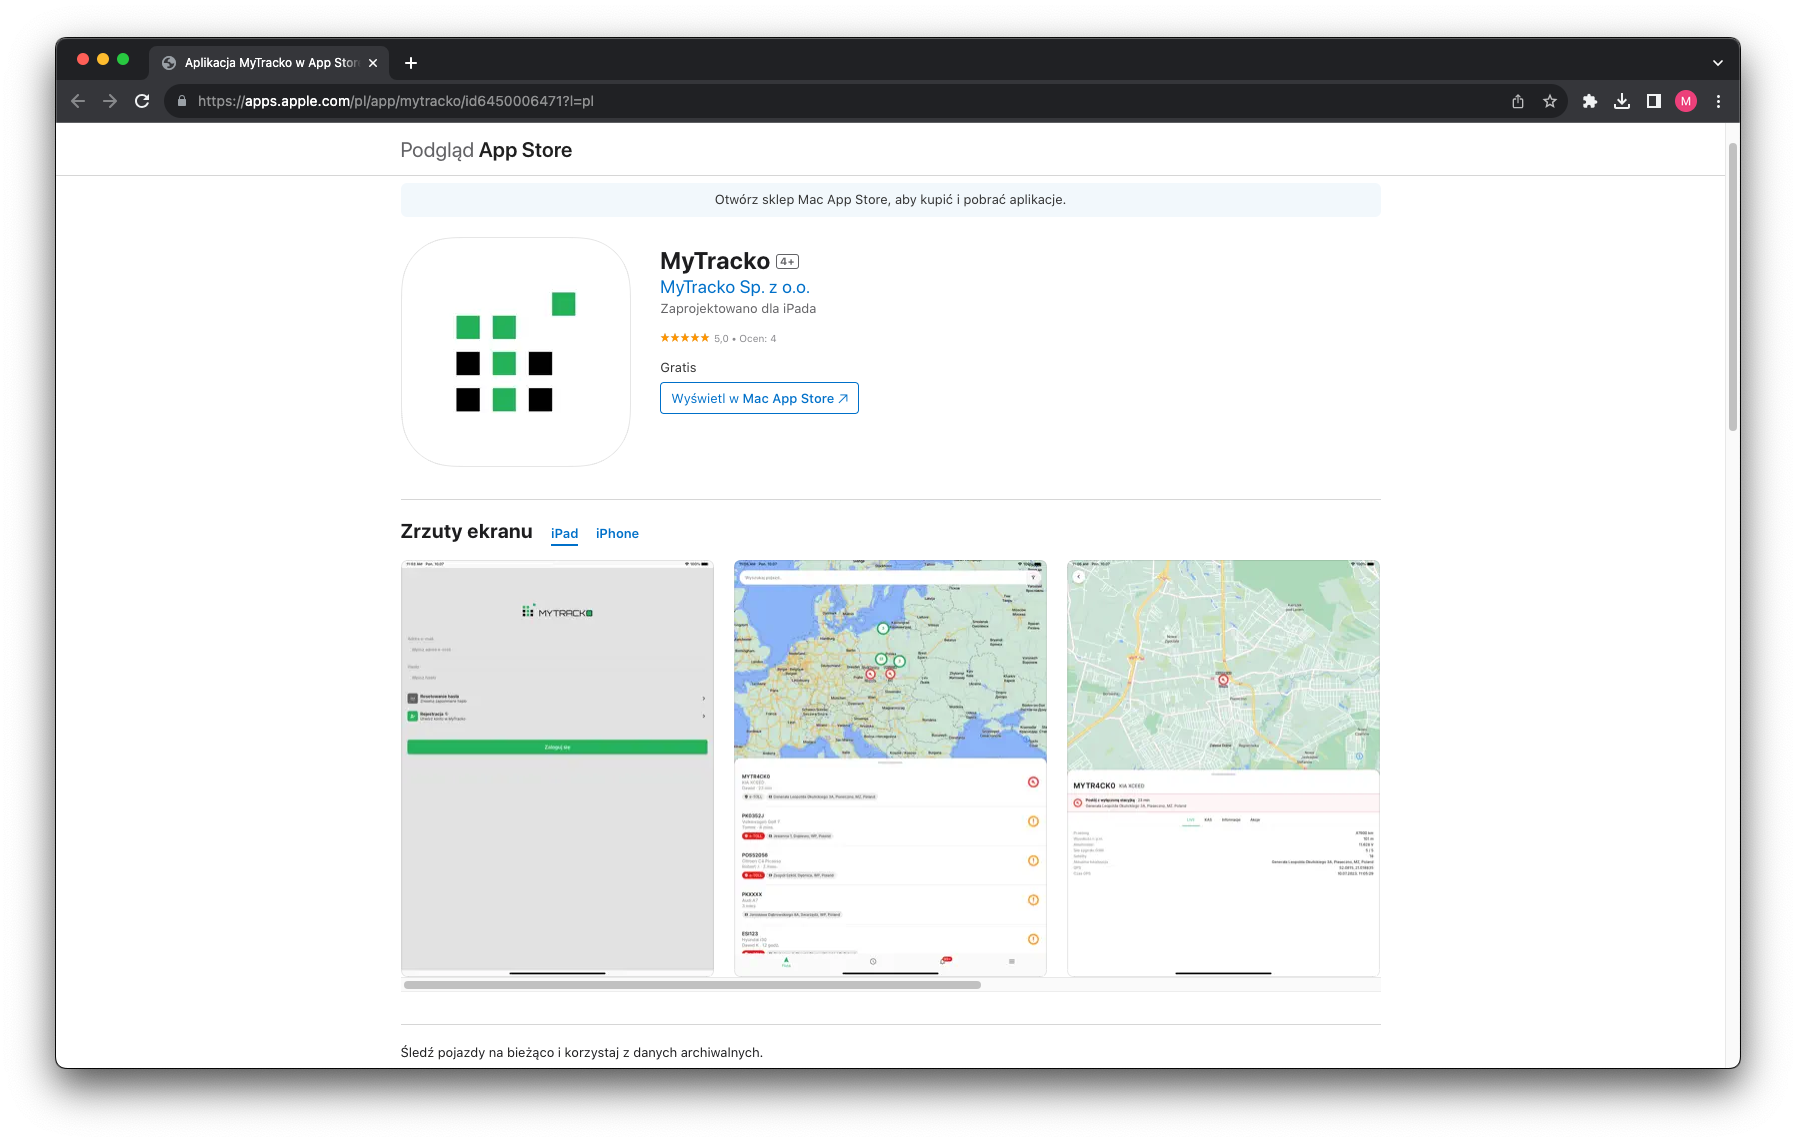
Task: Open Chrome three-dot menu
Action: 1718,101
